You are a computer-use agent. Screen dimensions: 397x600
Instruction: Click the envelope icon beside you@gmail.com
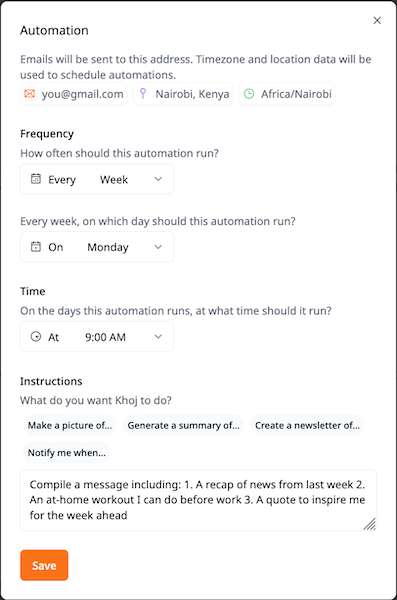click(29, 94)
